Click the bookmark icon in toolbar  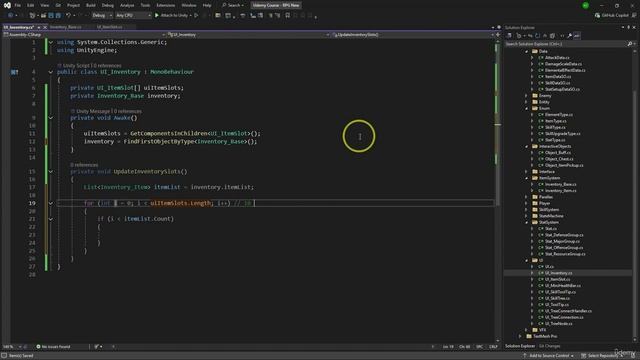(288, 16)
